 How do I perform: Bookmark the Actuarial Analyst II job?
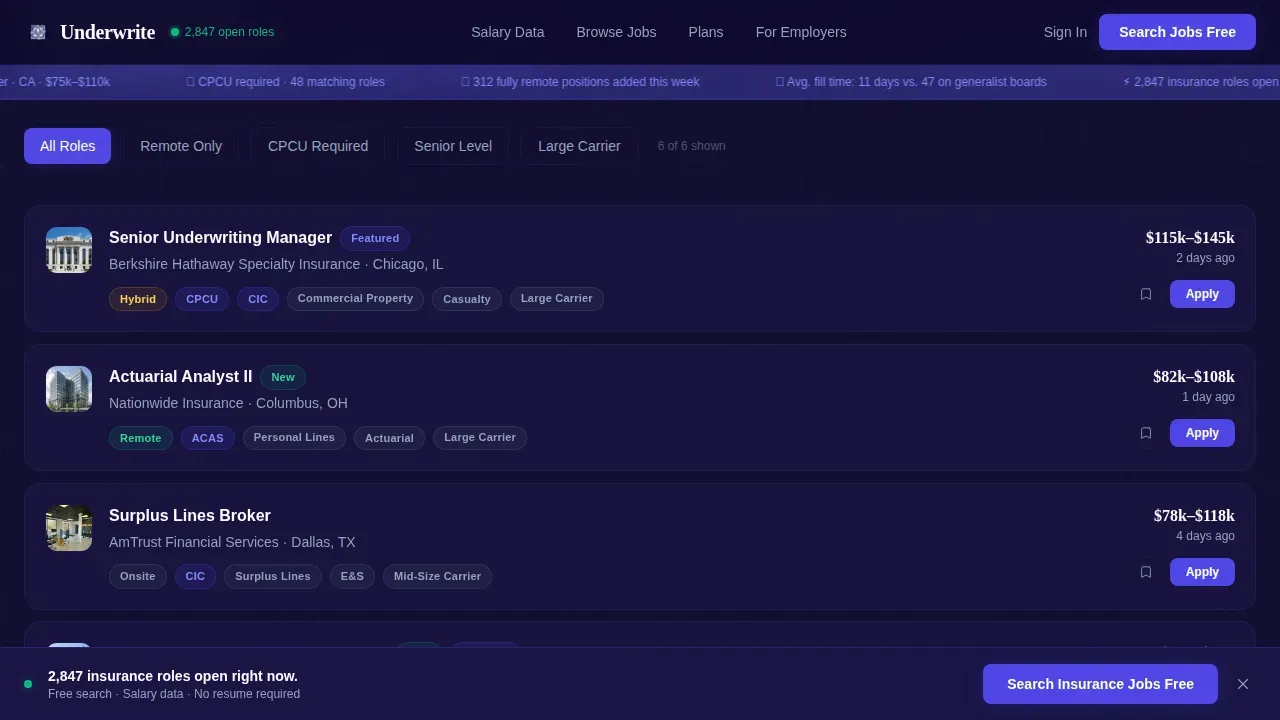point(1146,433)
